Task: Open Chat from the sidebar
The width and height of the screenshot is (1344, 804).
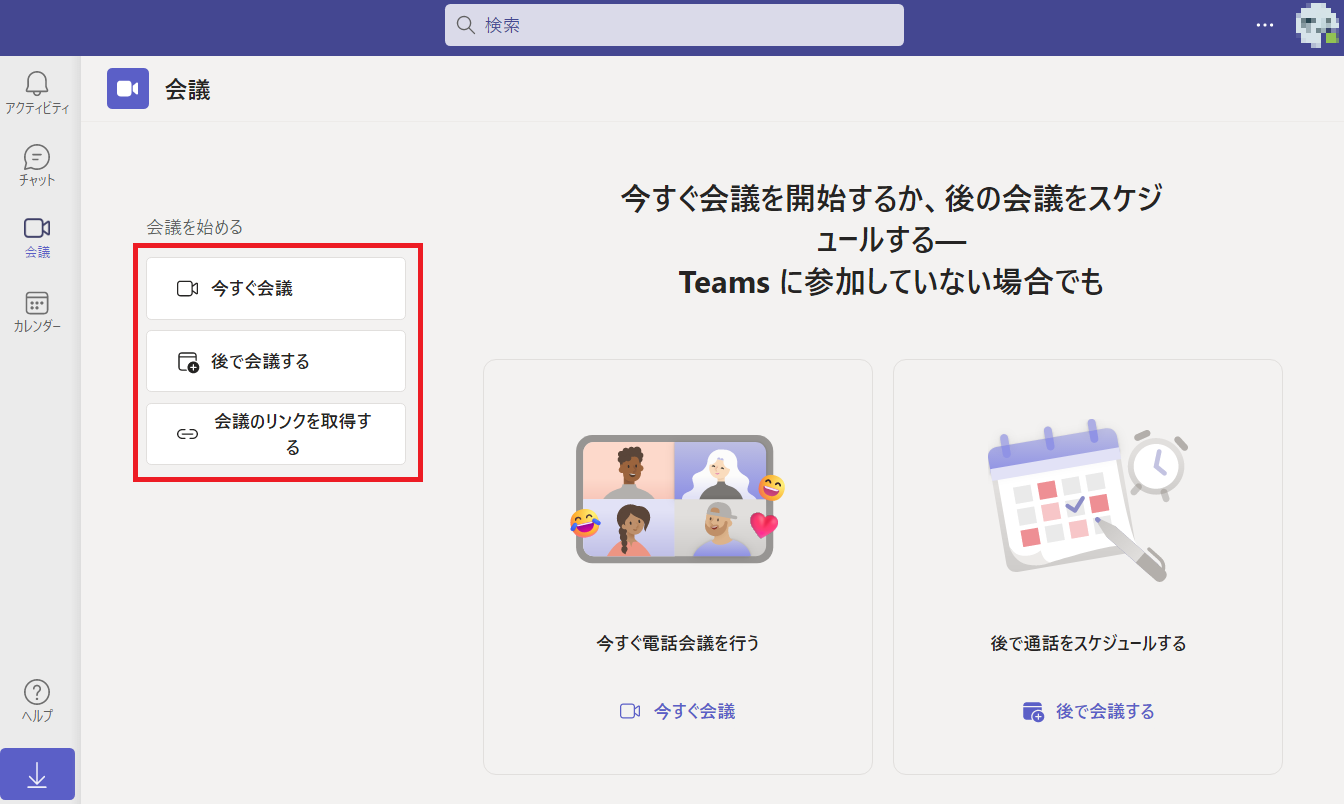Action: tap(37, 158)
